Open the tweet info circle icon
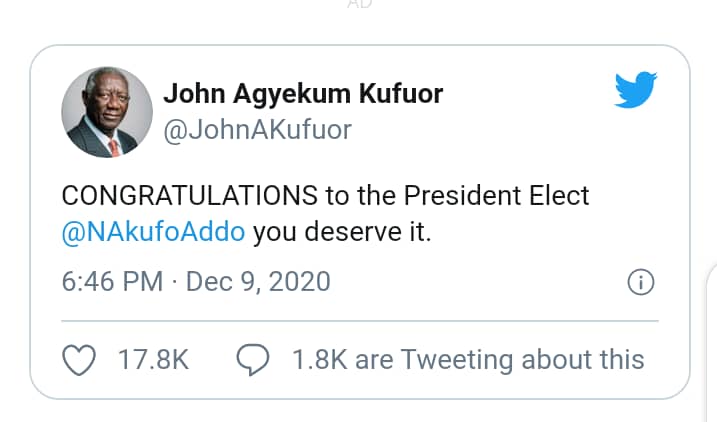 pos(640,283)
